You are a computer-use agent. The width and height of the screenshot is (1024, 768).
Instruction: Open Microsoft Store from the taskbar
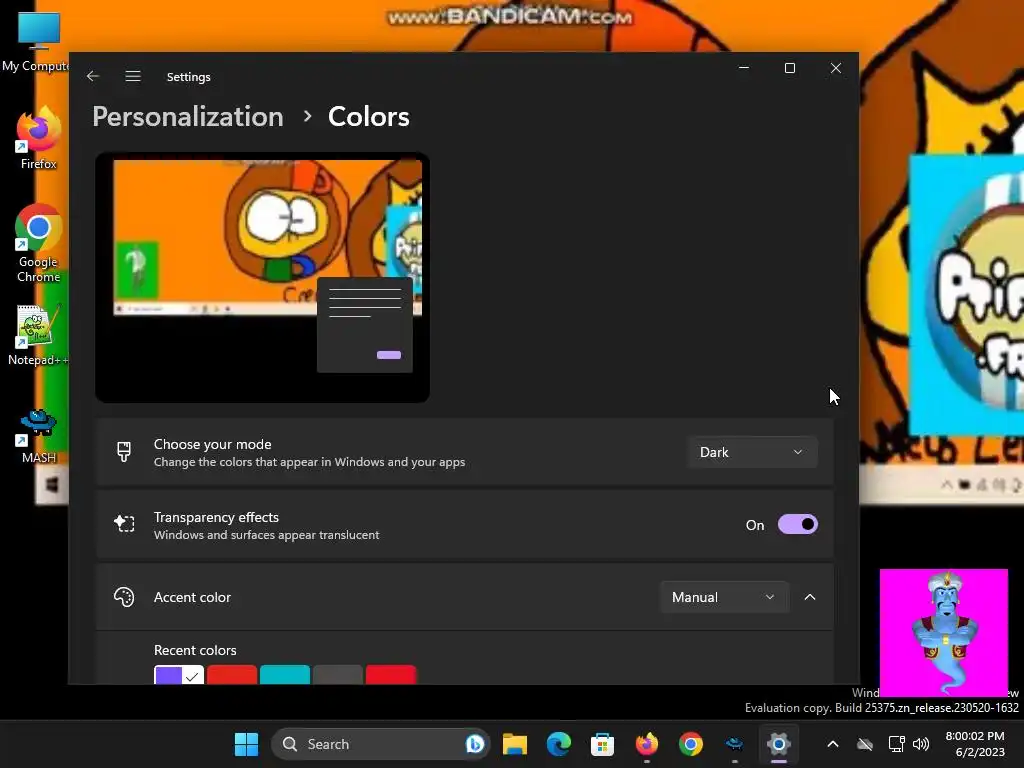(602, 744)
